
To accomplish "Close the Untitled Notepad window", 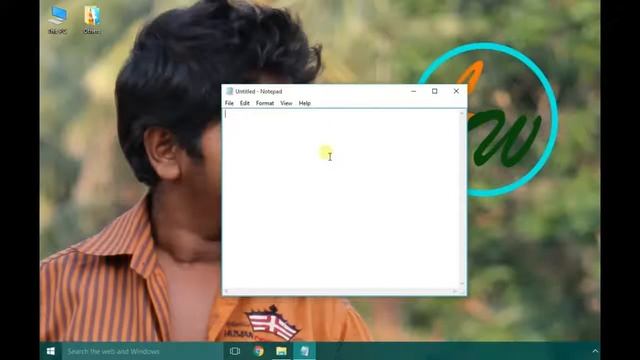I will (x=456, y=91).
